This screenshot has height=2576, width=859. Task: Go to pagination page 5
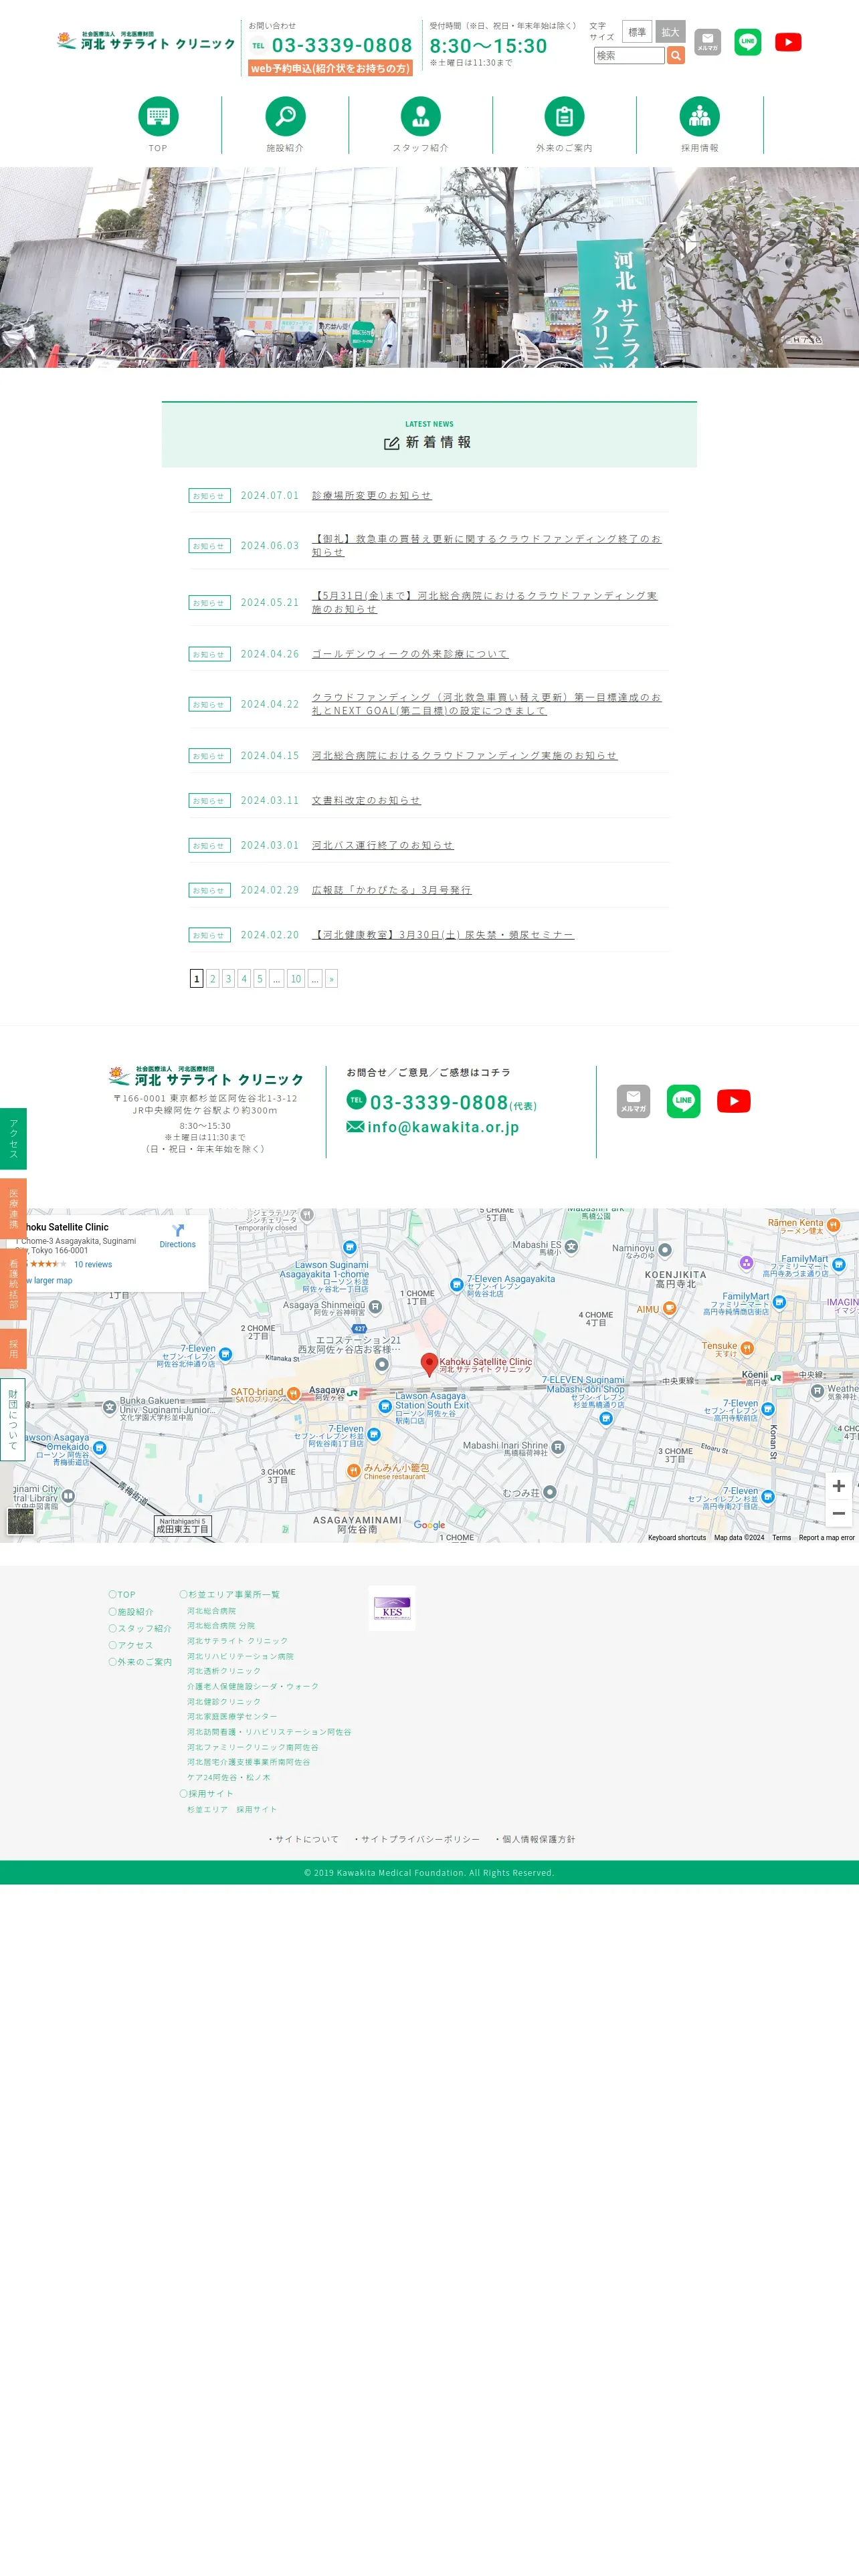[260, 979]
